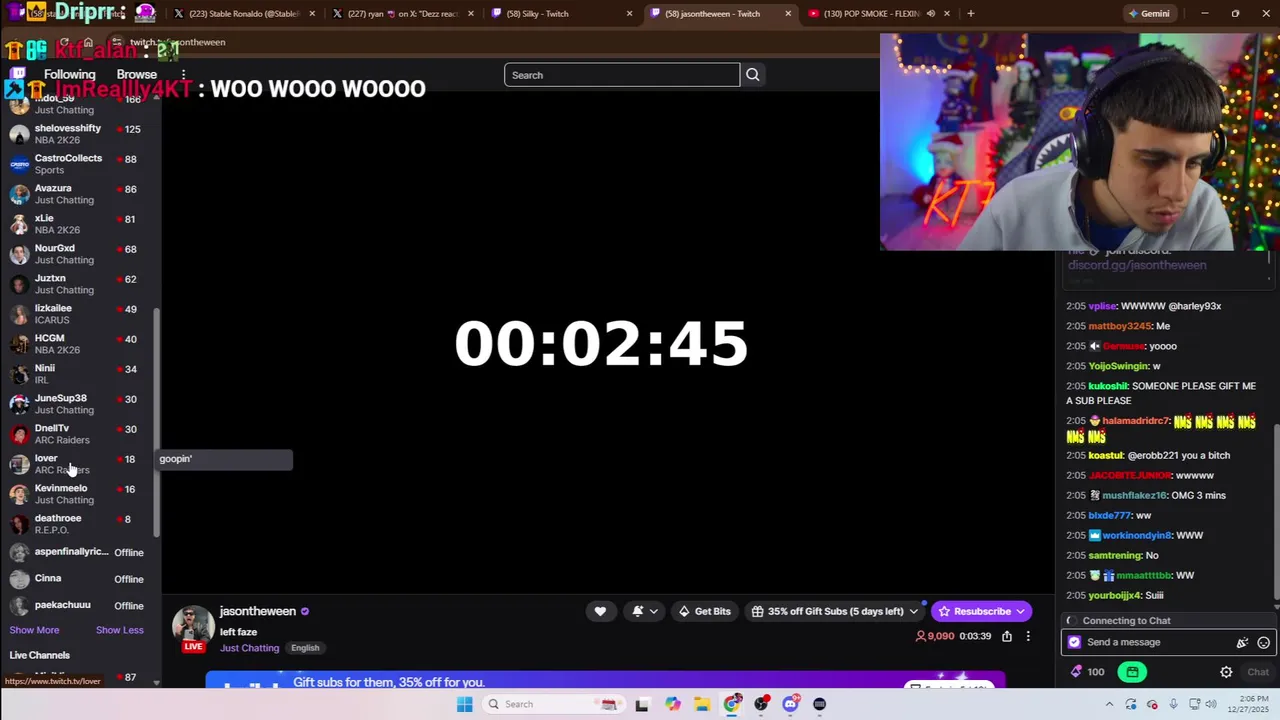Screen dimensions: 1280x720
Task: Click the channel points icon showing 100
Action: pyautogui.click(x=1087, y=672)
